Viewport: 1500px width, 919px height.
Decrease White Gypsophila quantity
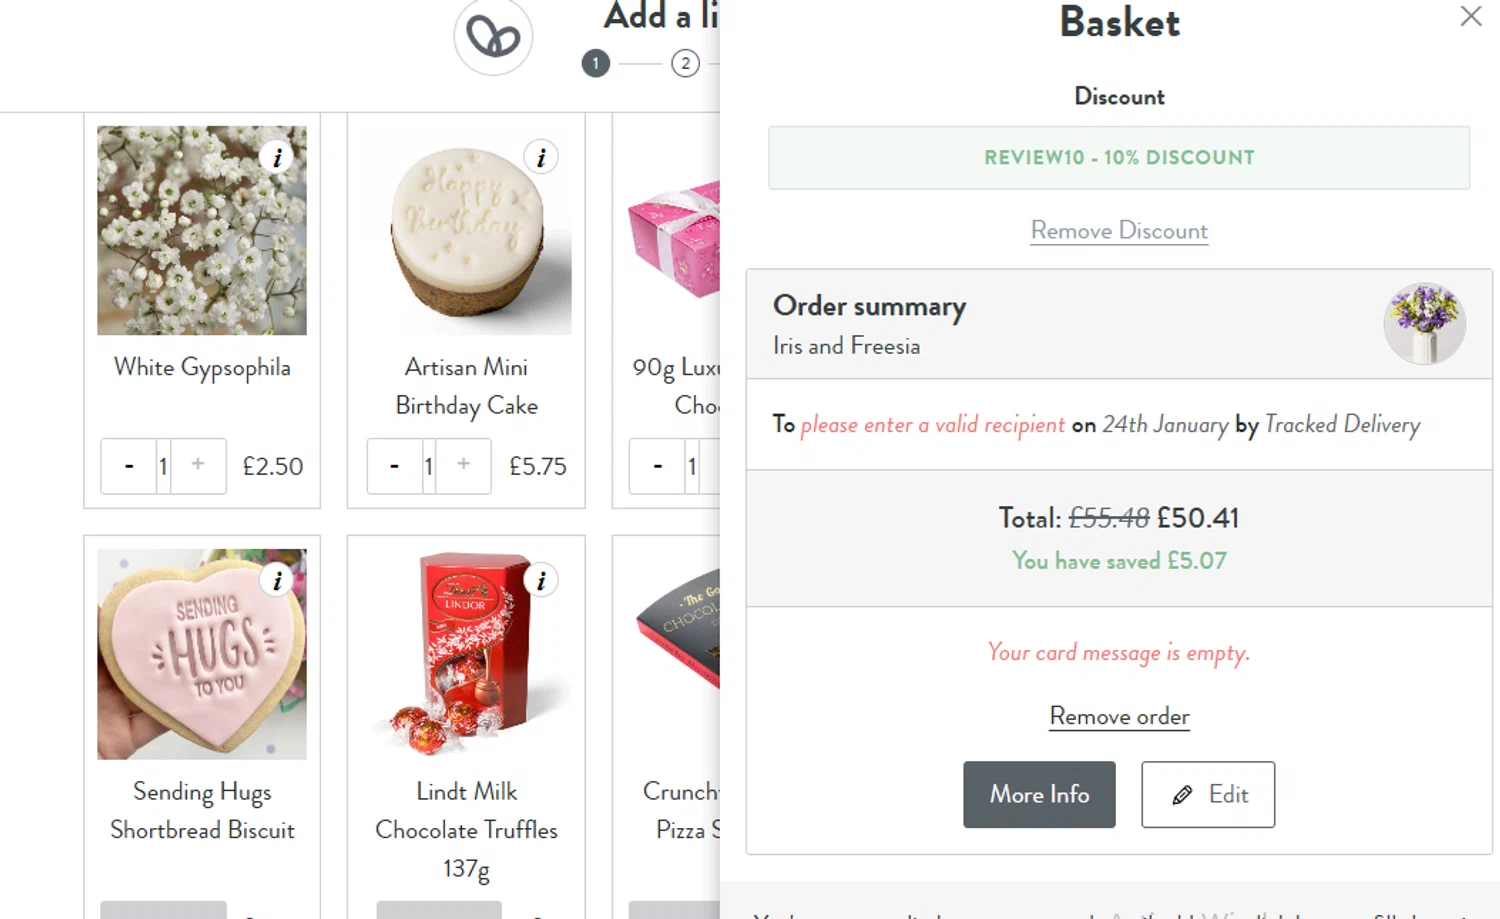pyautogui.click(x=129, y=466)
